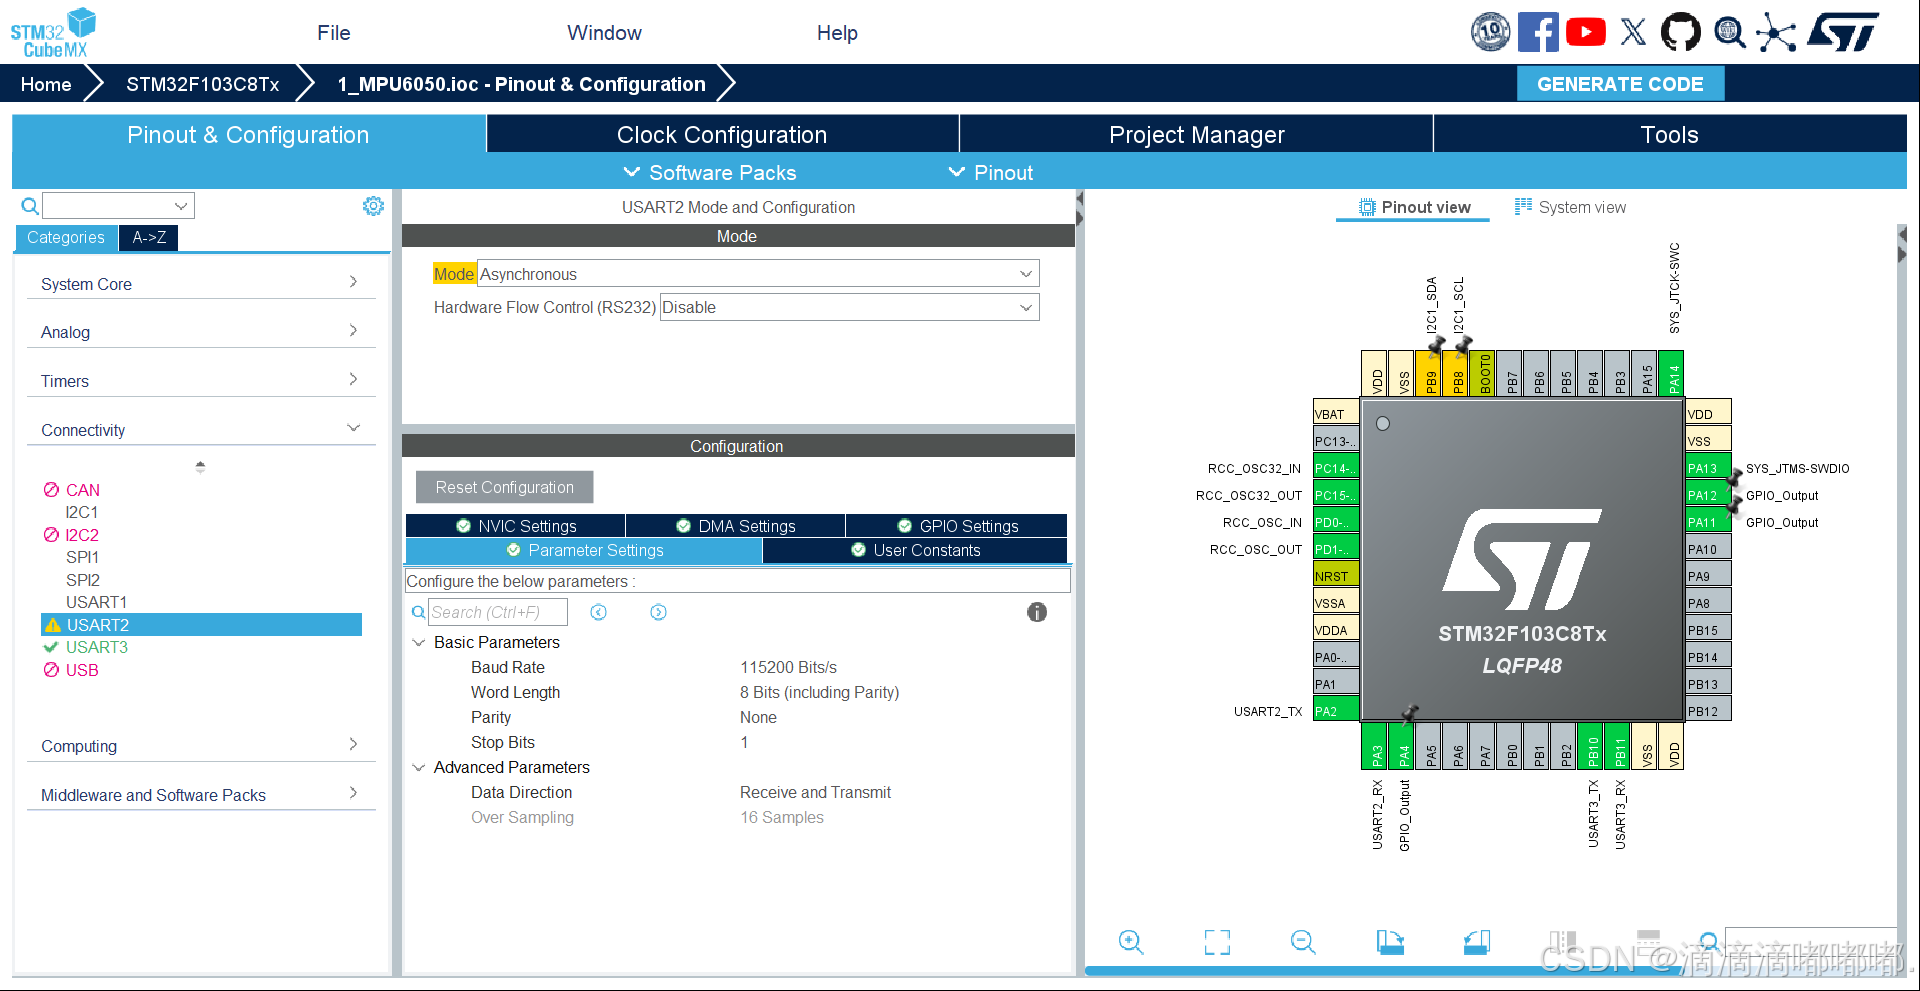Switch to Tools tab
The image size is (1920, 991).
tap(1670, 134)
